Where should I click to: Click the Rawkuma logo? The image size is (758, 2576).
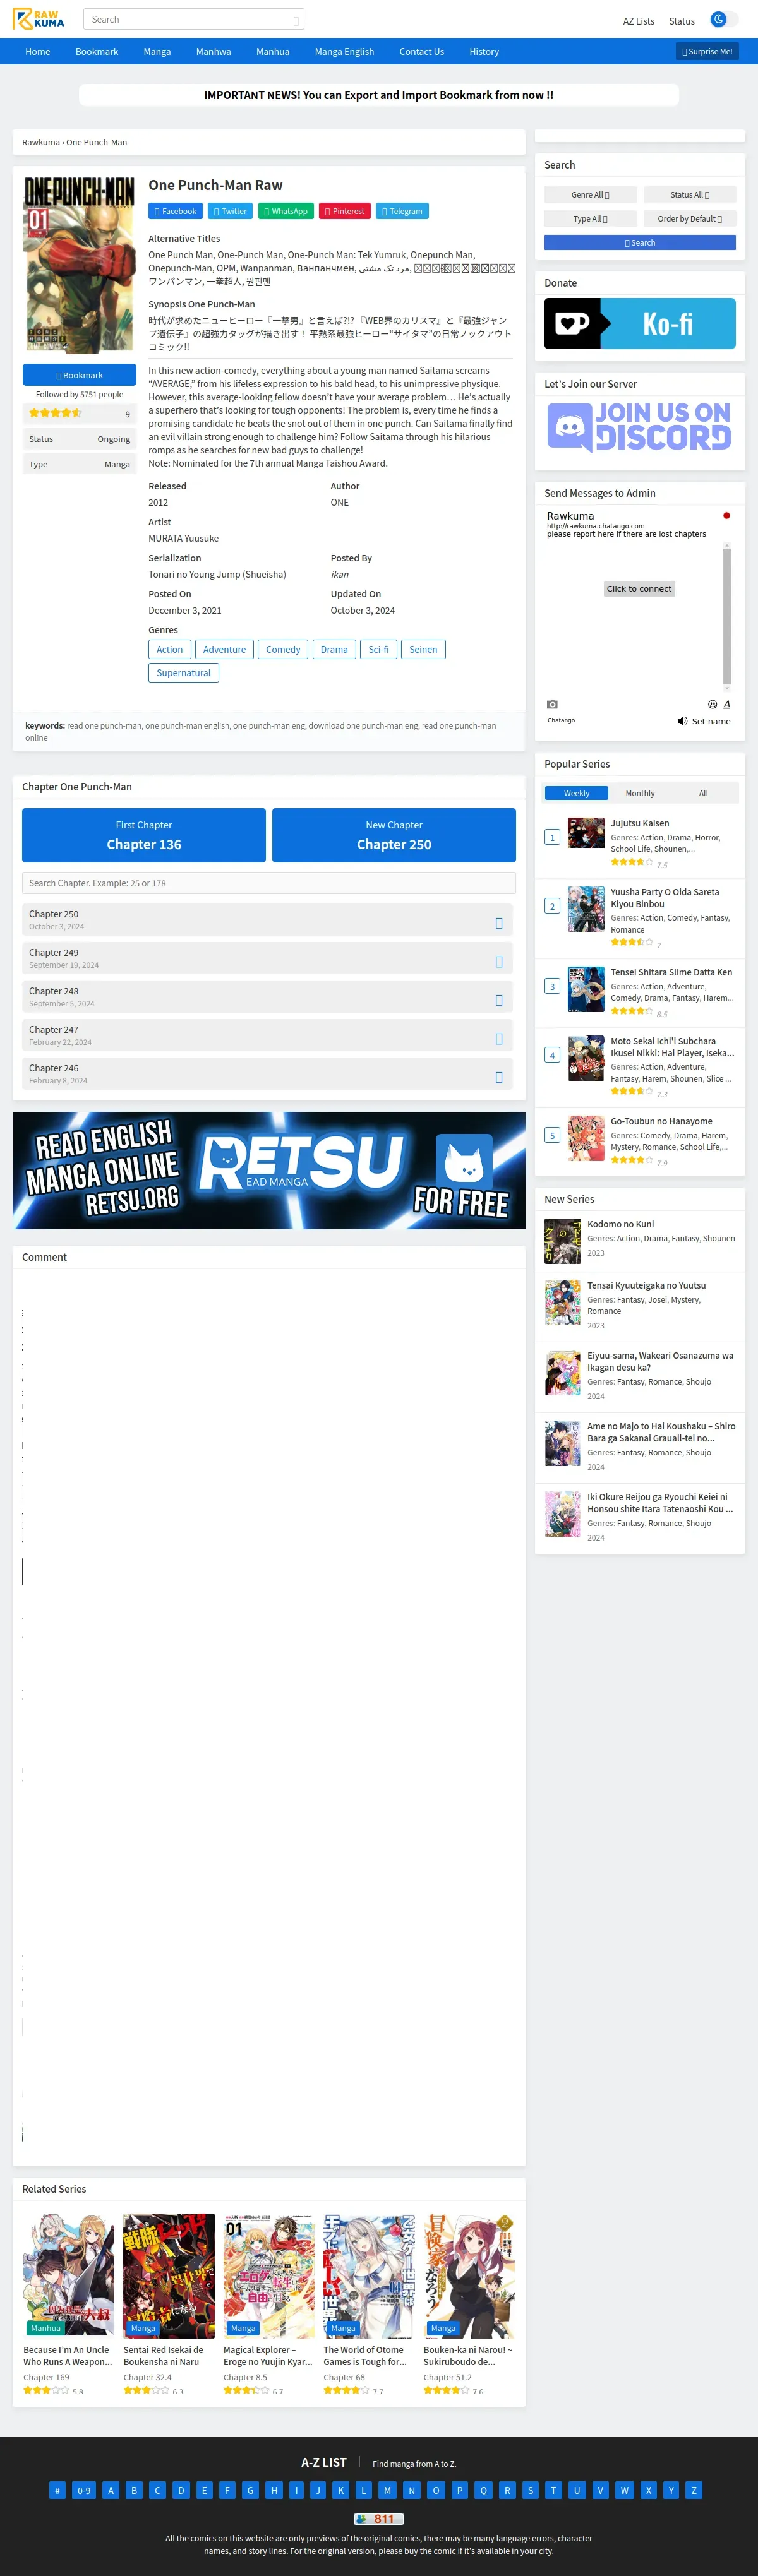(39, 19)
